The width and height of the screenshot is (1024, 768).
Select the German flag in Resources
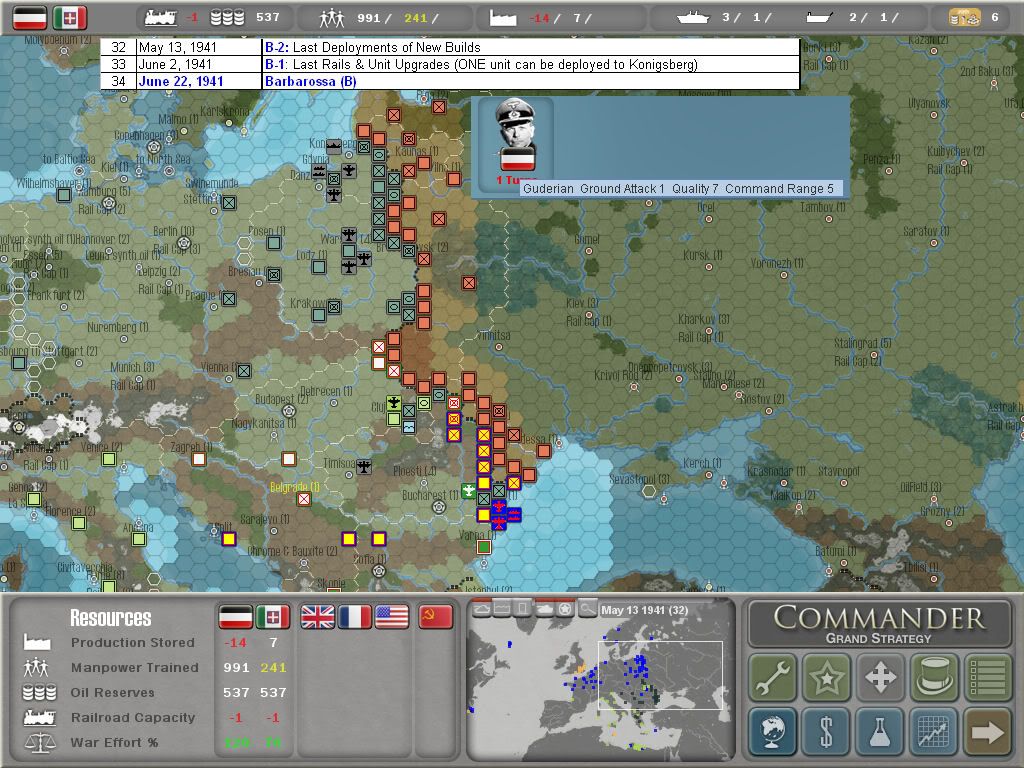235,617
